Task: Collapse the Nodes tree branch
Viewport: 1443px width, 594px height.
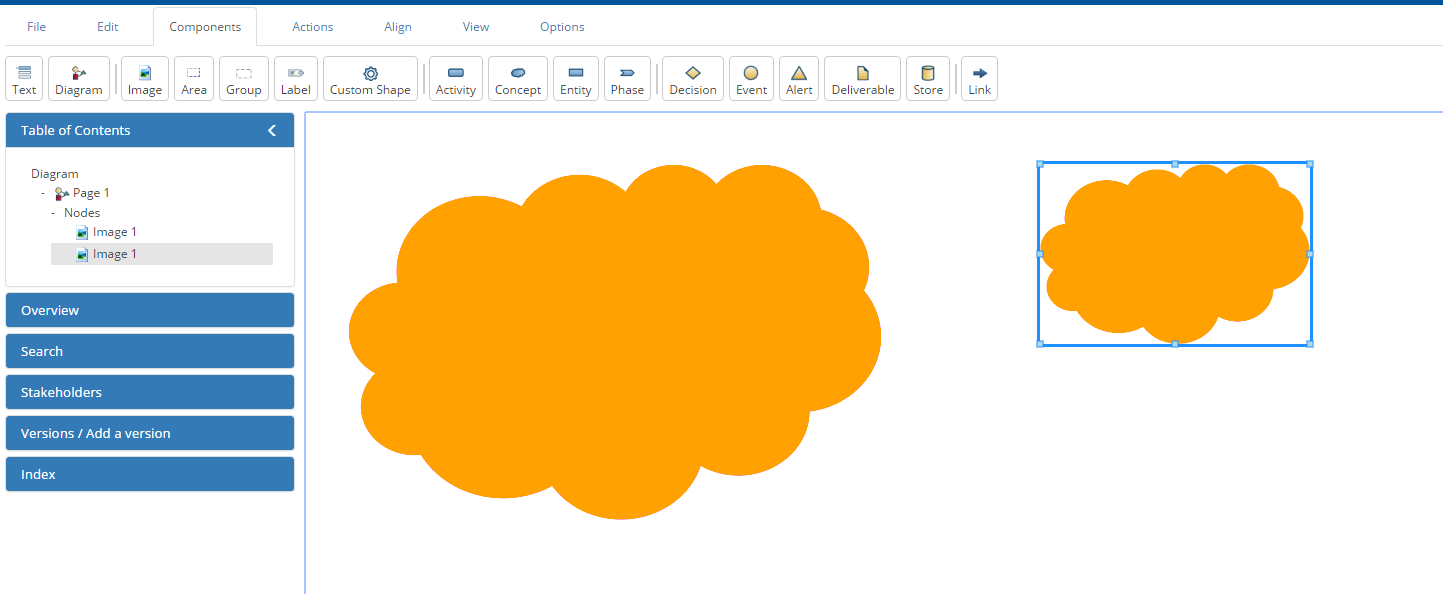Action: tap(54, 213)
